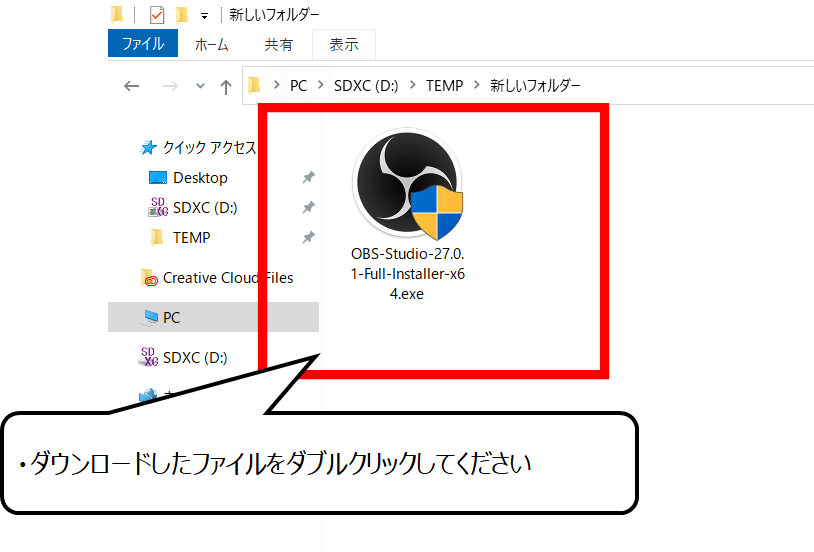Screen dimensions: 814x552
Task: Switch to the 表示 ribbon tab
Action: coord(344,45)
